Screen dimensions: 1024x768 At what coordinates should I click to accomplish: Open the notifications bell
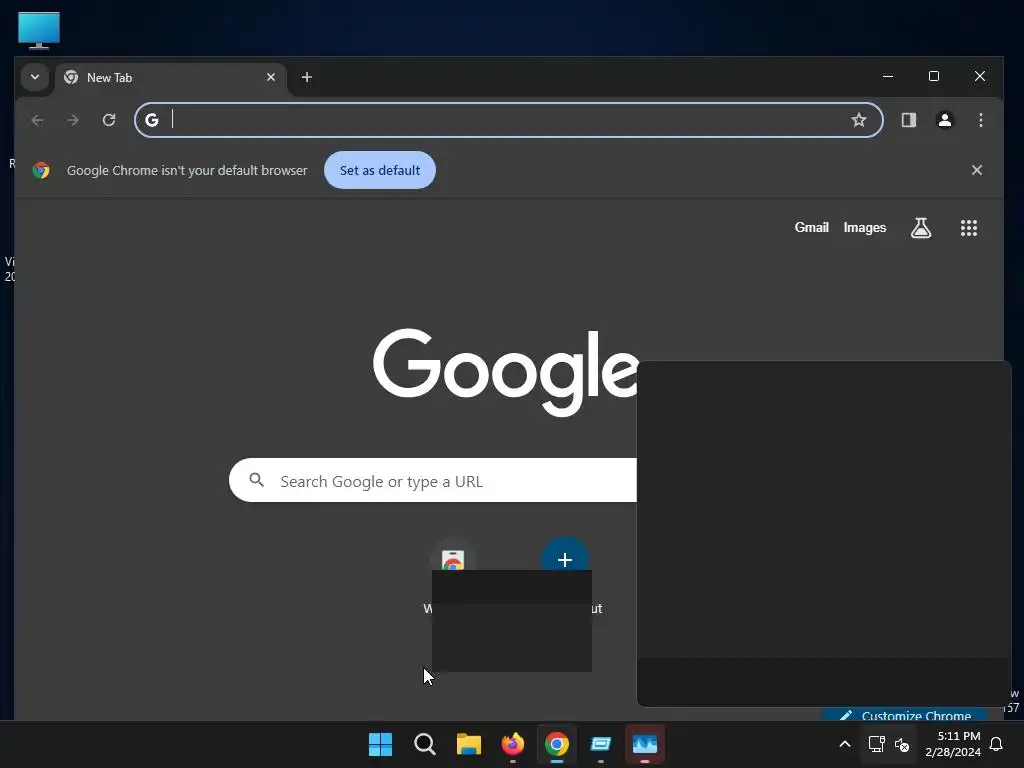pyautogui.click(x=997, y=744)
